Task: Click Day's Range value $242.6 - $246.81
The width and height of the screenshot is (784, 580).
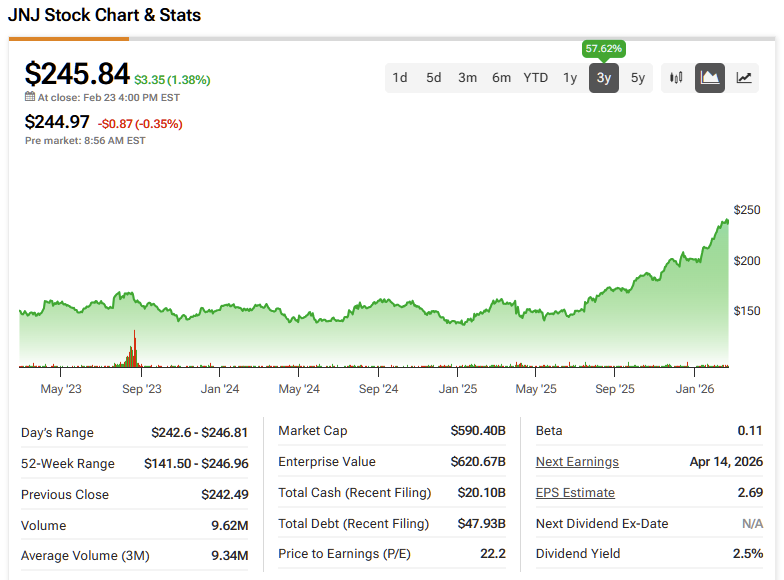Action: 200,432
